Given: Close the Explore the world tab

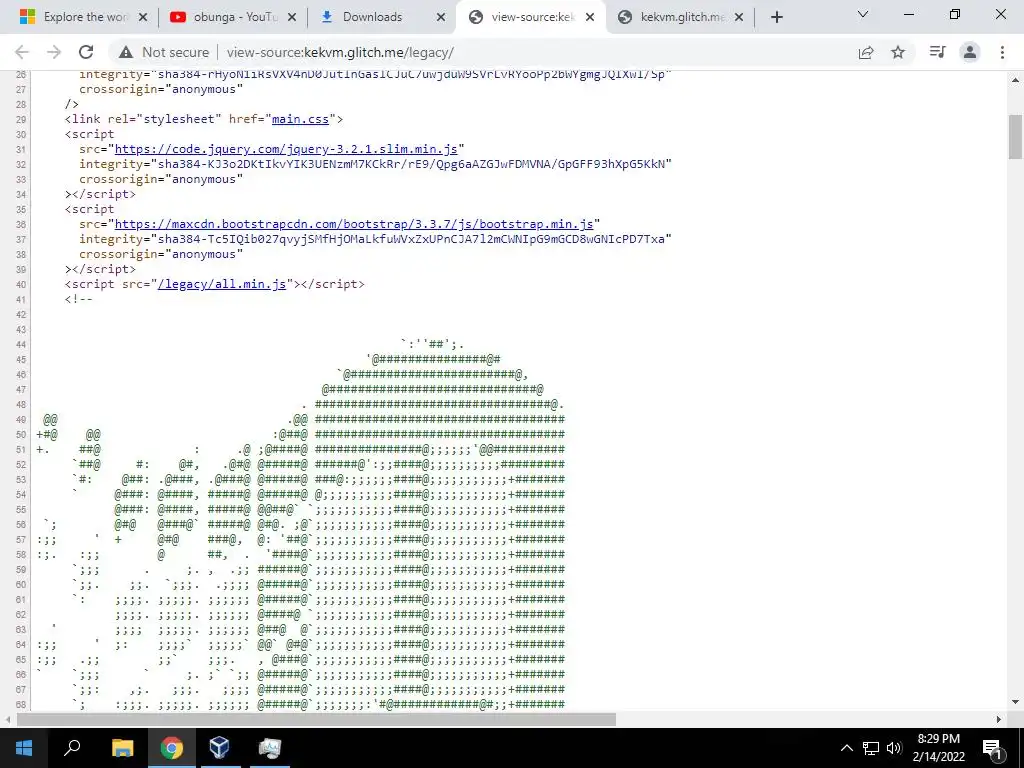Looking at the screenshot, I should click(143, 17).
